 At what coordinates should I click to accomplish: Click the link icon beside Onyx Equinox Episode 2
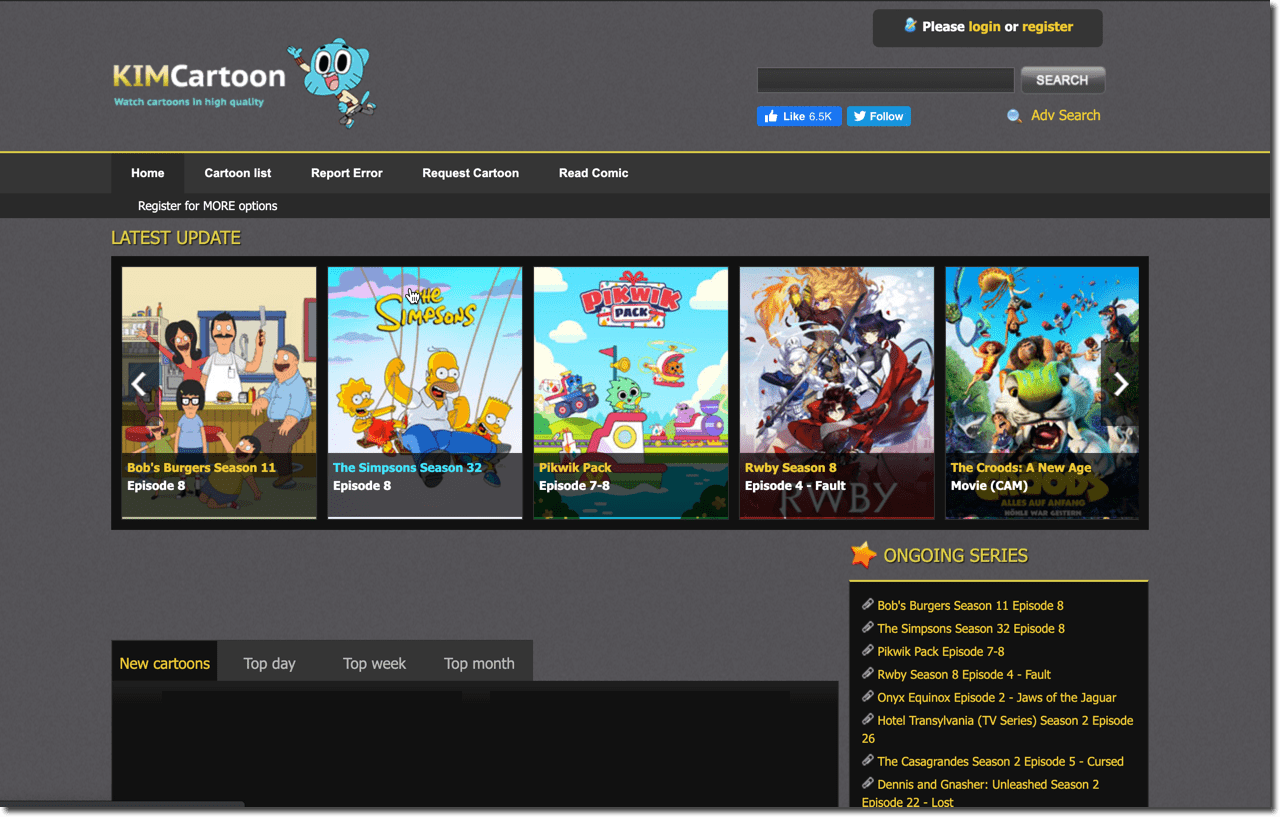click(x=868, y=697)
